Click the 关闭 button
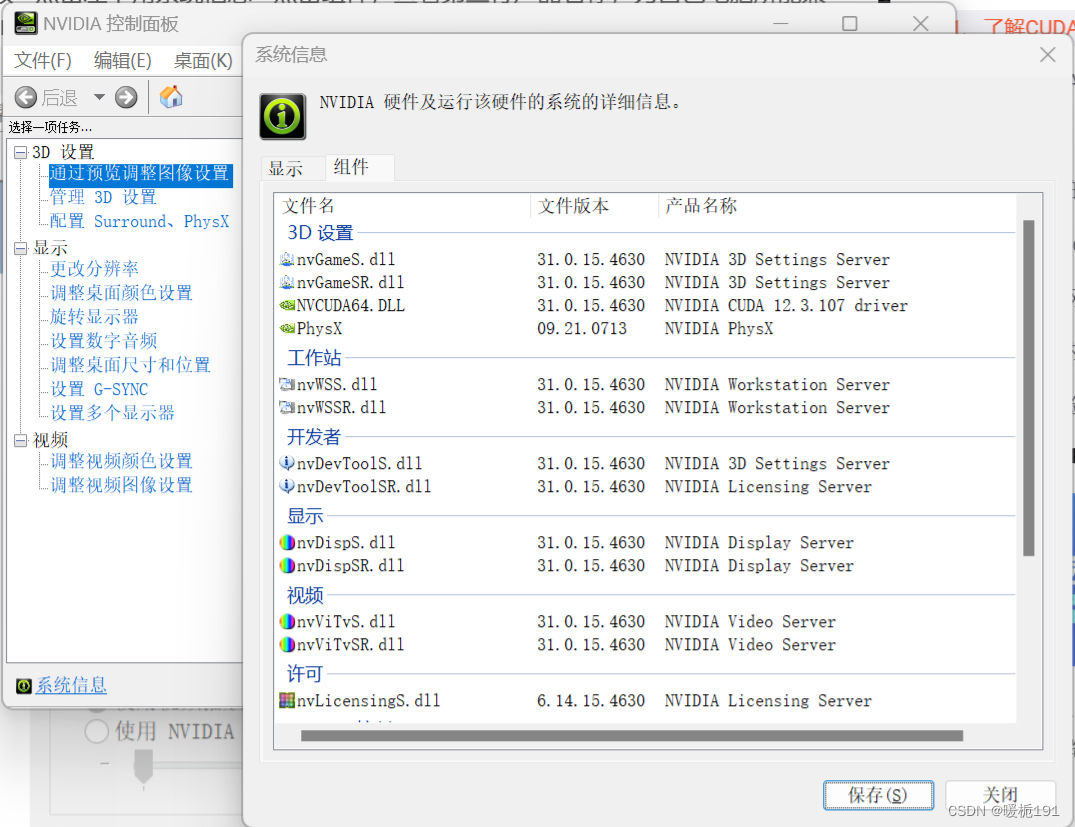 pyautogui.click(x=1000, y=795)
